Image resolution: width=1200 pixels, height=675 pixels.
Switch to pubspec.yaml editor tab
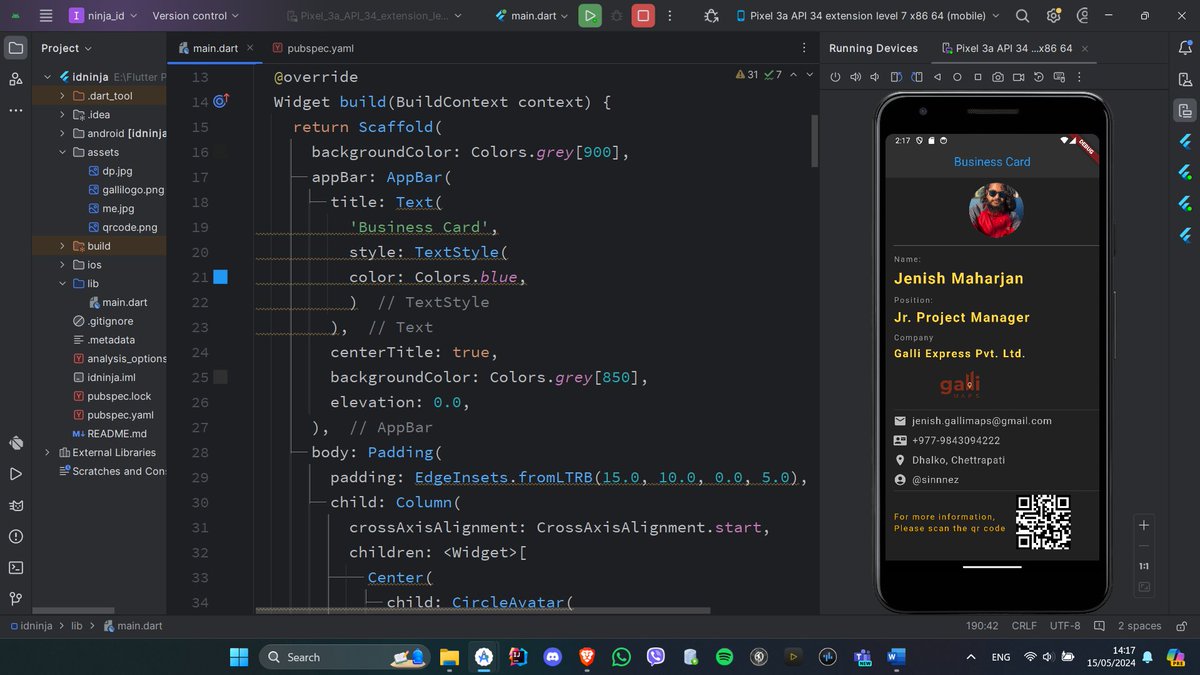(312, 48)
